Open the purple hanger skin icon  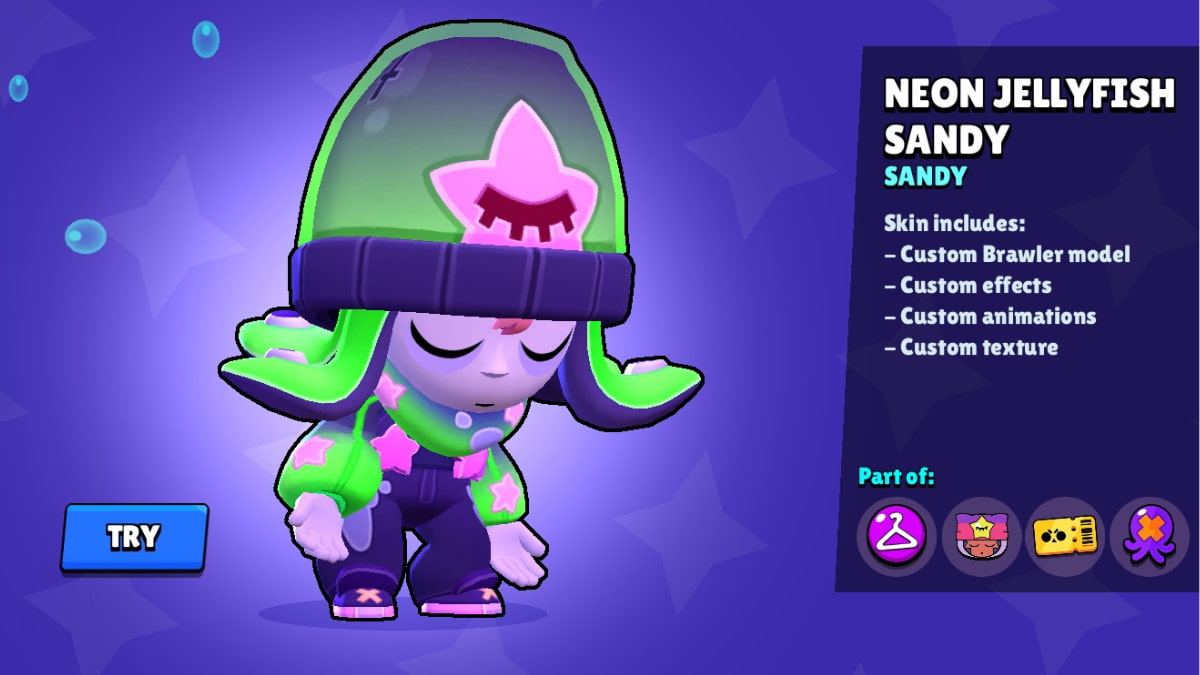tap(896, 537)
